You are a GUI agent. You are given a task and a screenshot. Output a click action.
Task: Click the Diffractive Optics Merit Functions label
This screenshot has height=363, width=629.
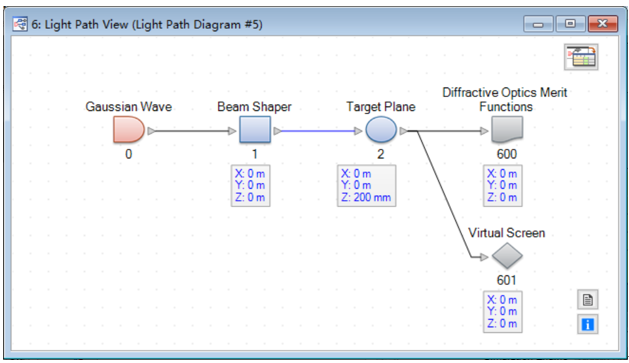click(505, 99)
